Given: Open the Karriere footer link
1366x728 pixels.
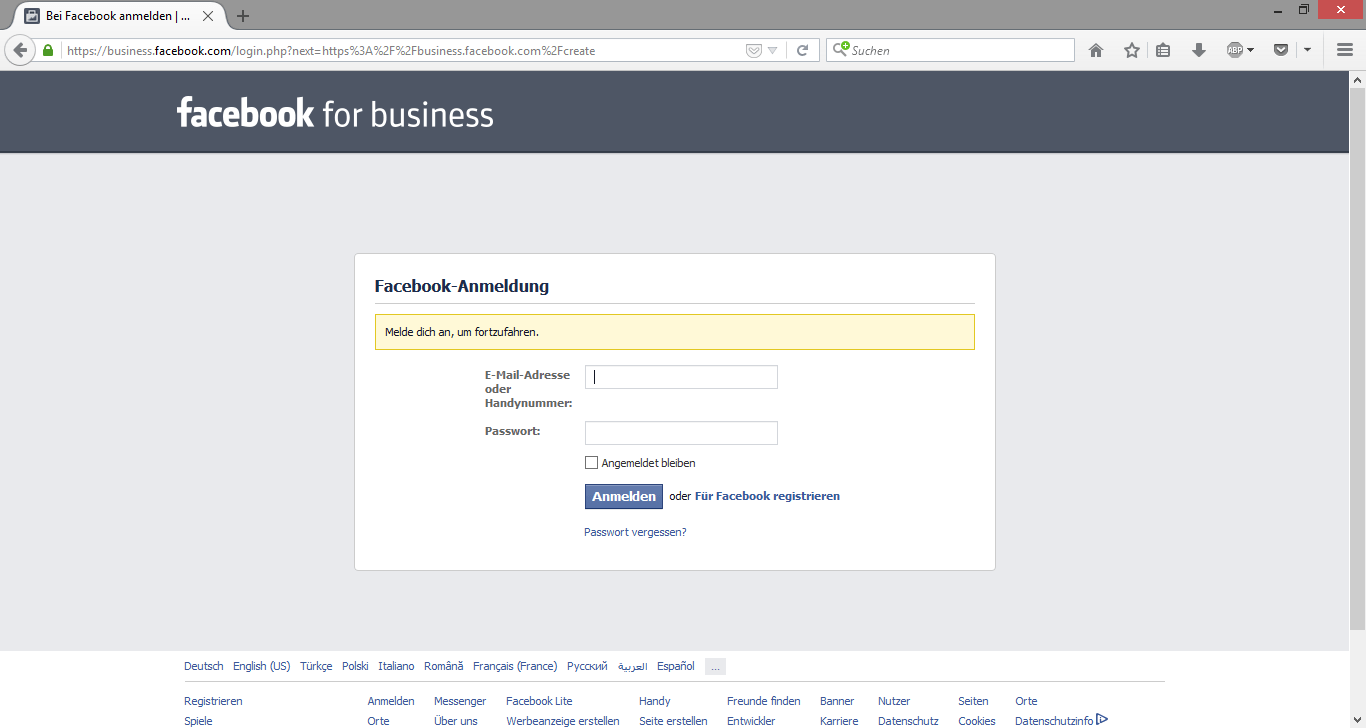Looking at the screenshot, I should pyautogui.click(x=839, y=720).
